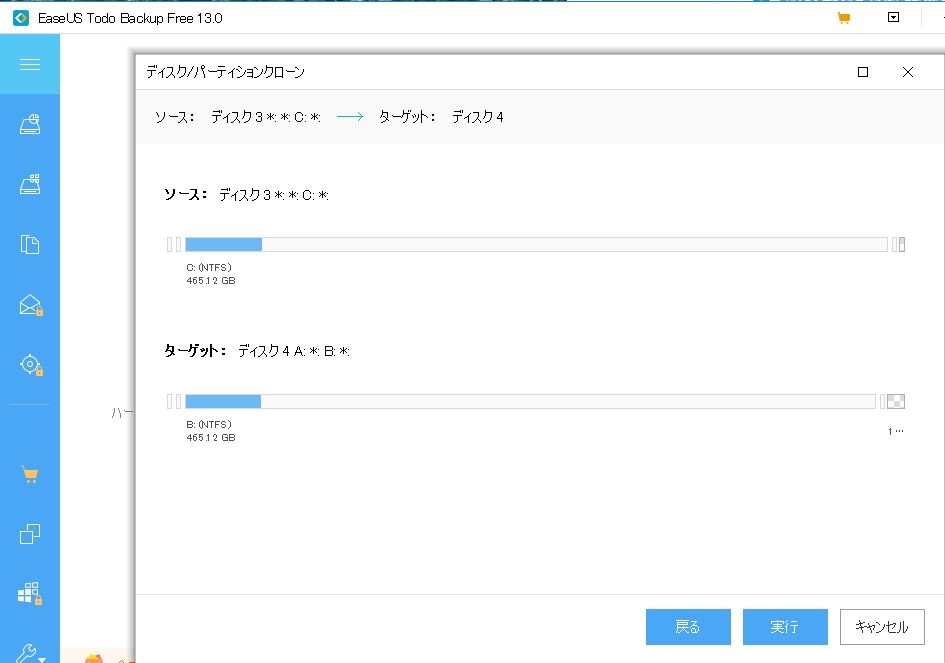Click the locked System Clone sidebar icon
This screenshot has height=663, width=945.
point(30,594)
